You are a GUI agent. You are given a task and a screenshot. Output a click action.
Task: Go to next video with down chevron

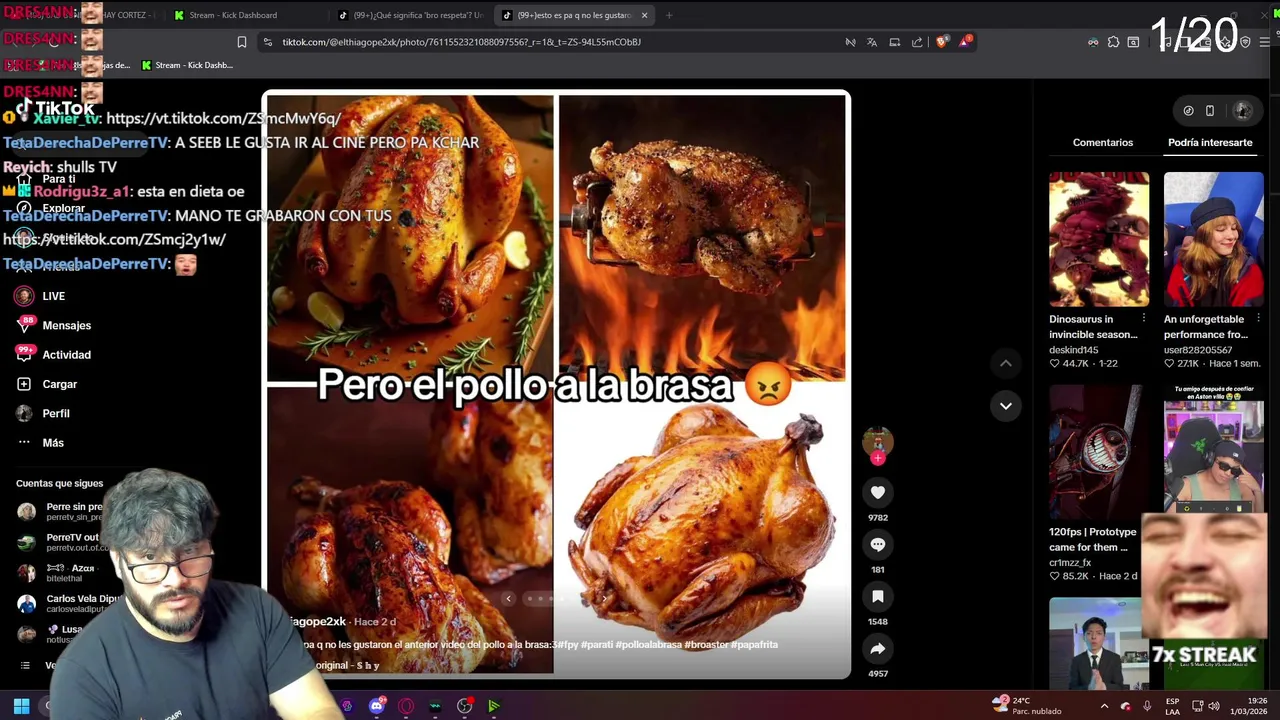click(x=1005, y=405)
